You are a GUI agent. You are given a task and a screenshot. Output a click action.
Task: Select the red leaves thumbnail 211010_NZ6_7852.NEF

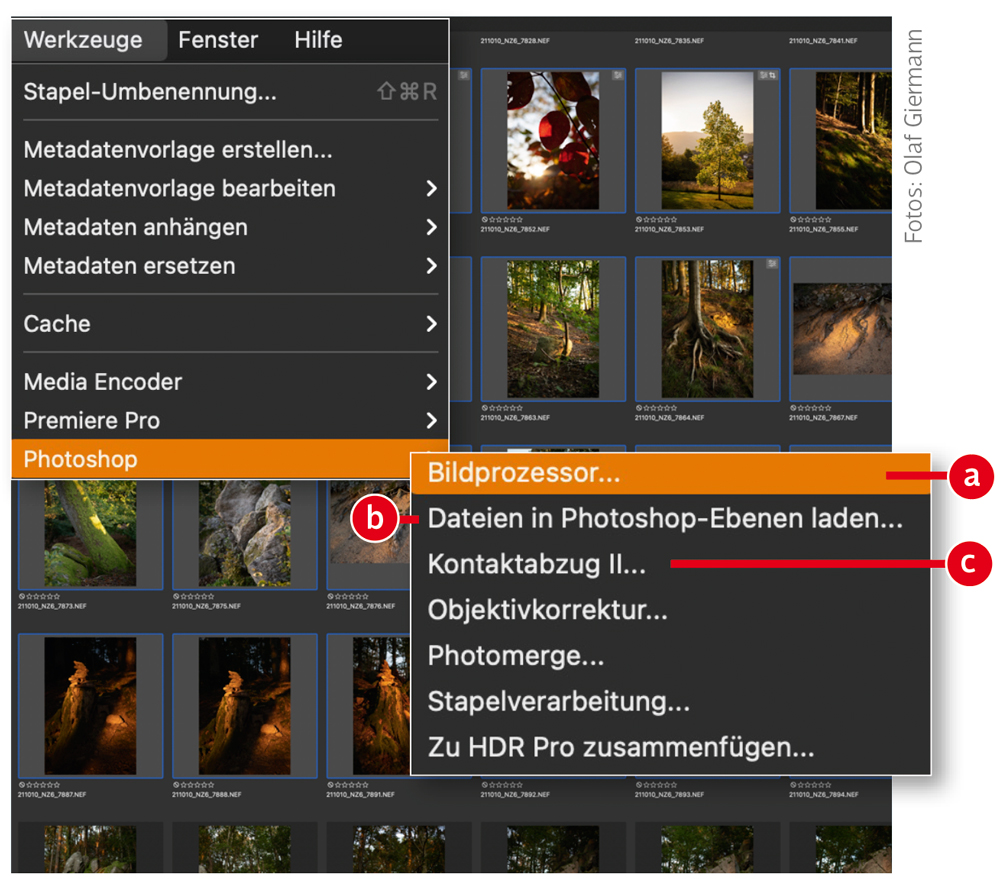553,140
